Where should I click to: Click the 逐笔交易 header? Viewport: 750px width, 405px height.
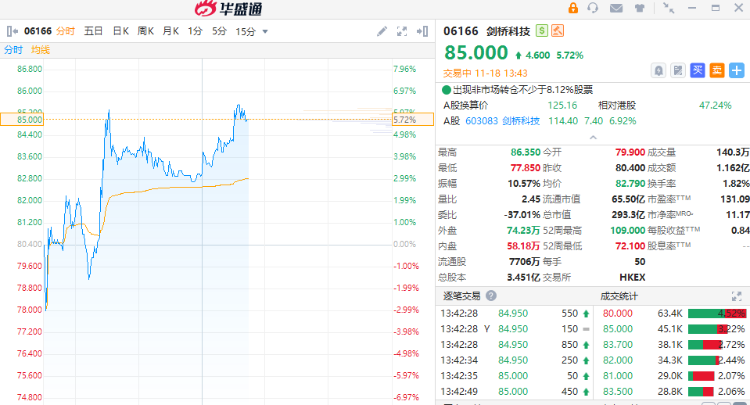pyautogui.click(x=462, y=296)
